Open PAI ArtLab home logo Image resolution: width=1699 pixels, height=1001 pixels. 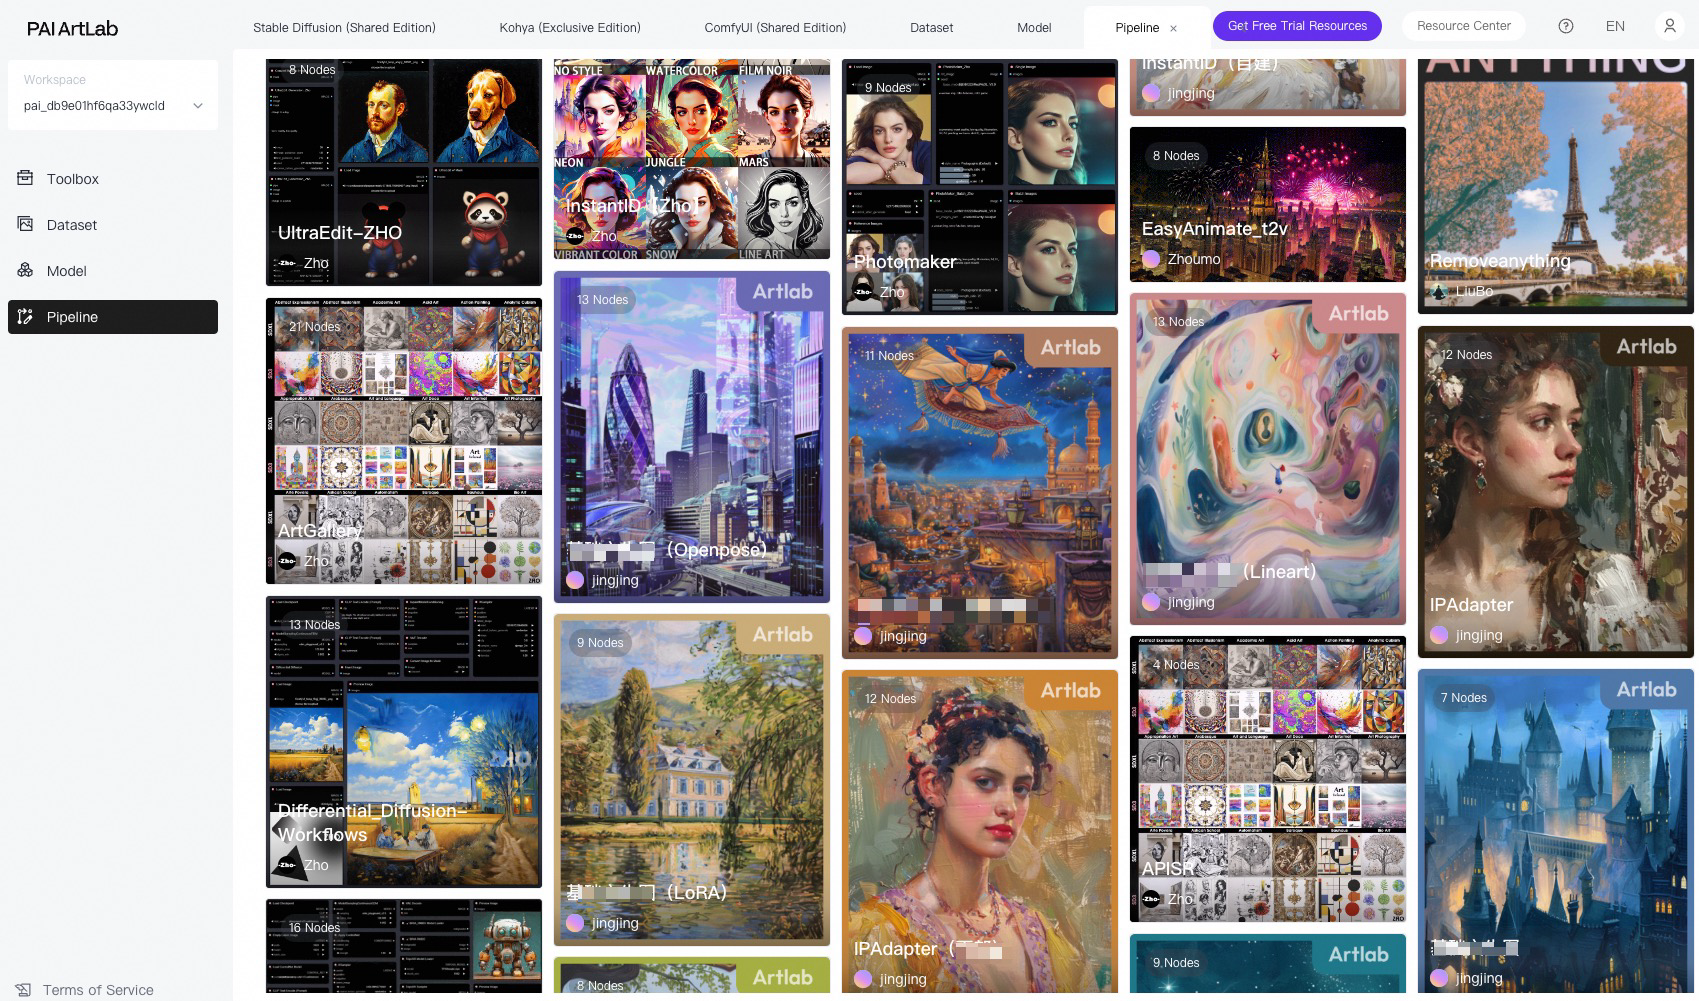point(72,28)
